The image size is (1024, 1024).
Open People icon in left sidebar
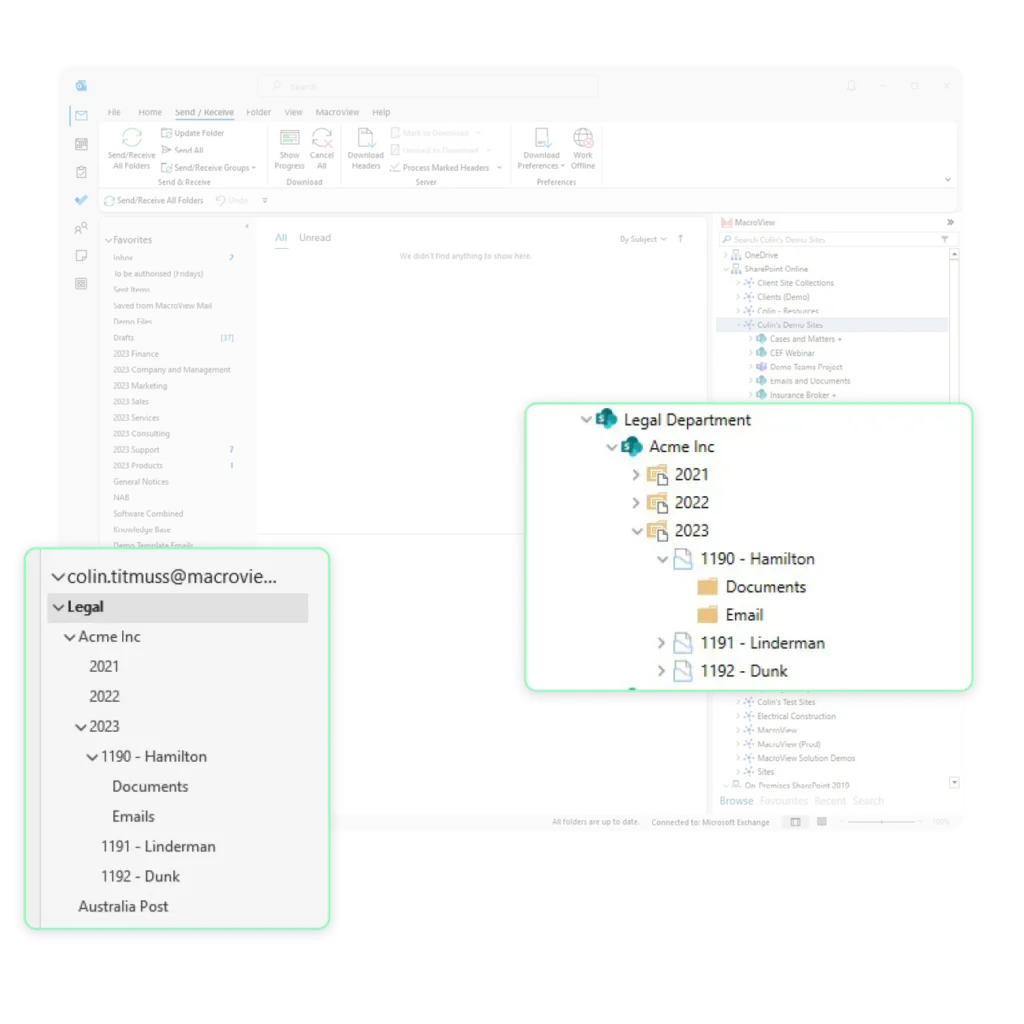point(81,228)
